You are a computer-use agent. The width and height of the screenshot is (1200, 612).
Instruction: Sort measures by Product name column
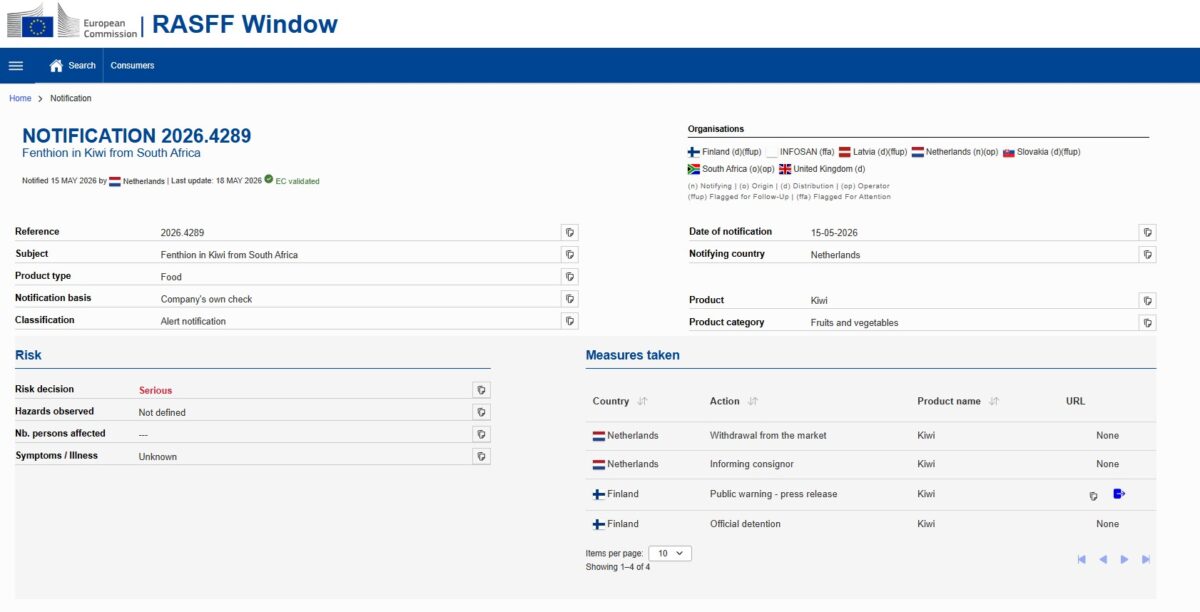994,401
